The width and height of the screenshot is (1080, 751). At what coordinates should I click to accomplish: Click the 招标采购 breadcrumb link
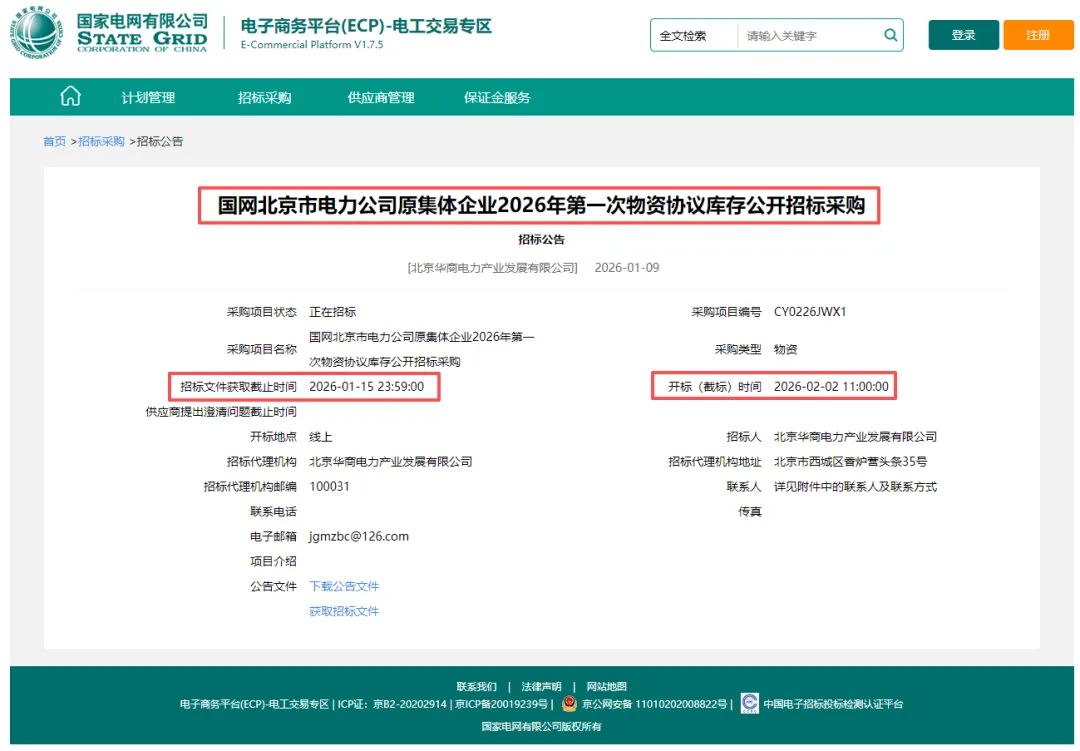click(101, 141)
